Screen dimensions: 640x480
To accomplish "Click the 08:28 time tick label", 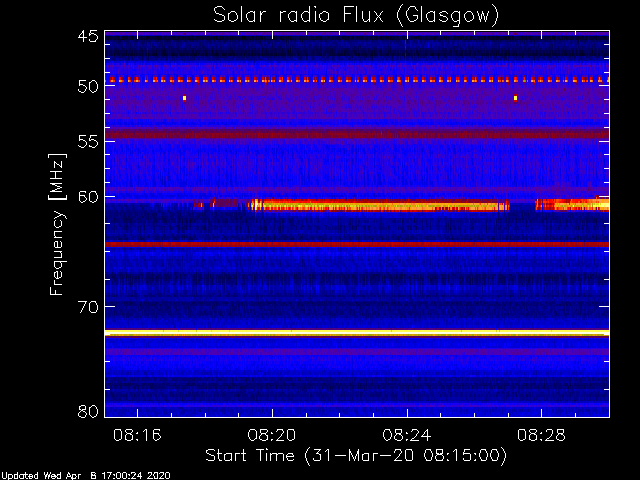I will [x=541, y=435].
